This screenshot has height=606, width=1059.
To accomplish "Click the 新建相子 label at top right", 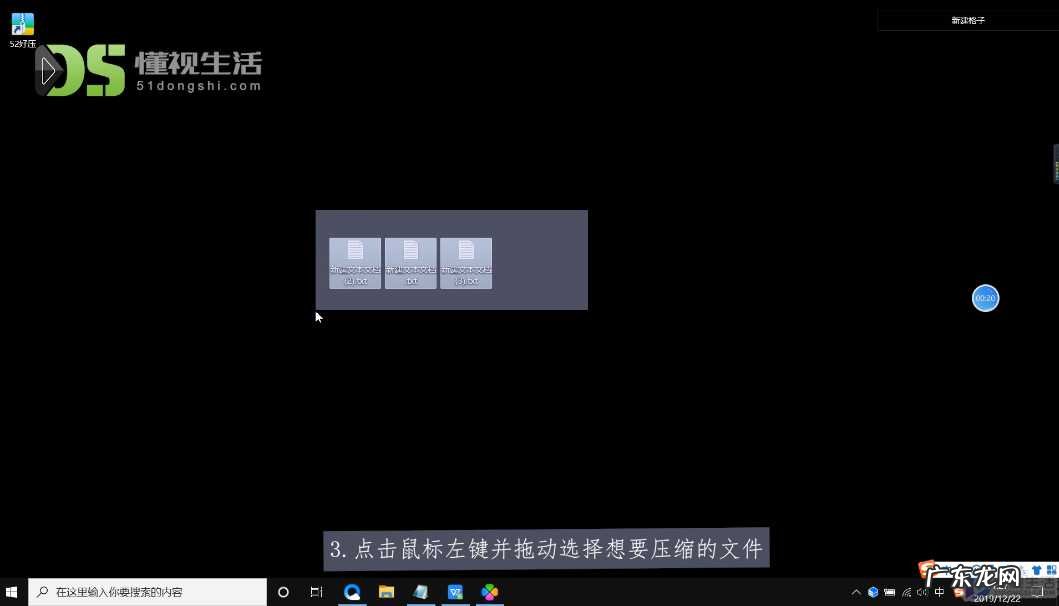I will click(x=967, y=18).
